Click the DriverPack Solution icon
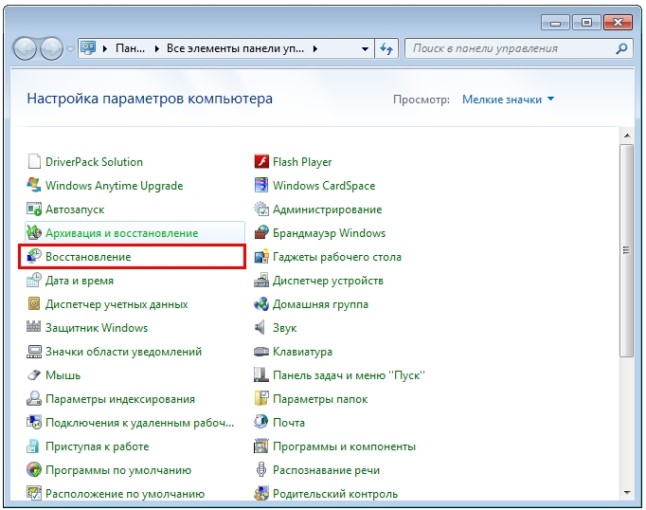 click(34, 161)
